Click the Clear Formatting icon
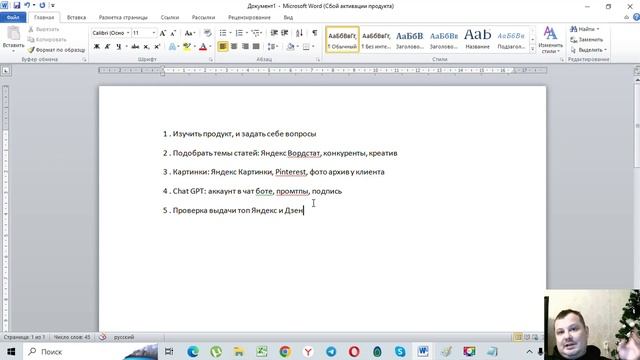Viewport: 640px width, 360px height. coord(207,33)
